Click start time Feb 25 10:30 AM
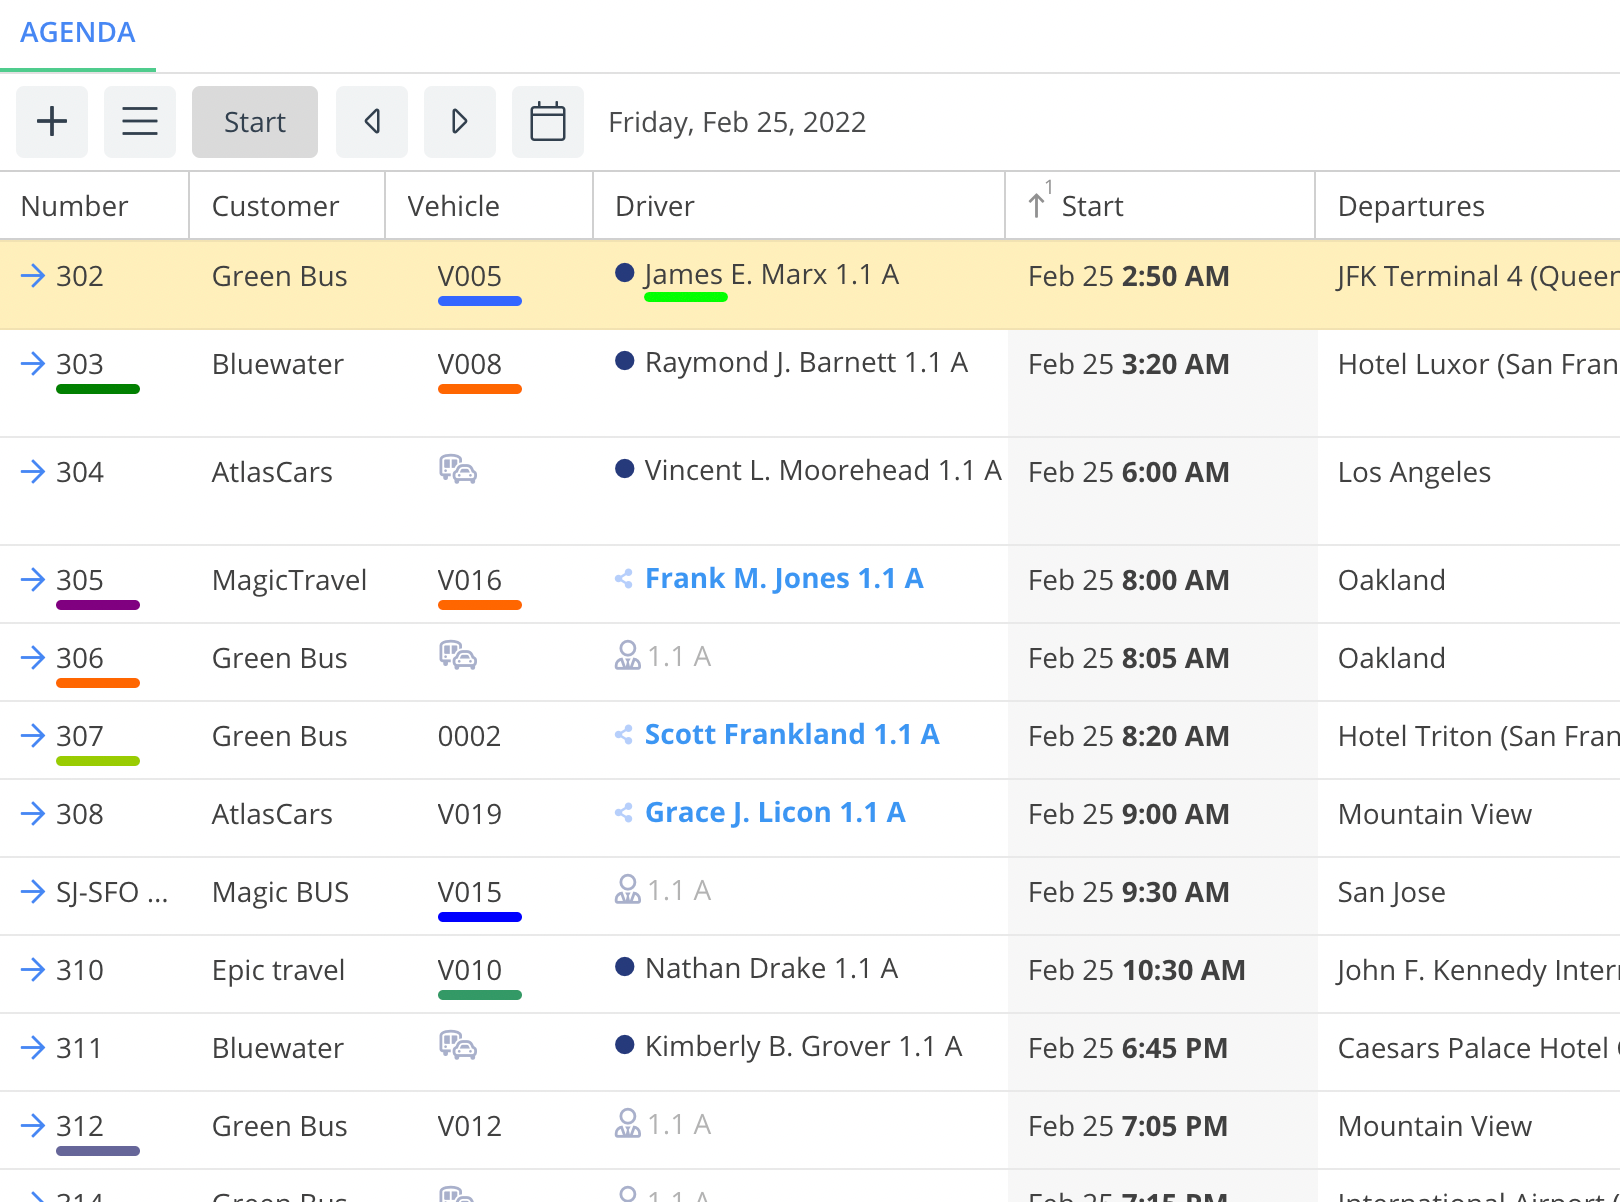This screenshot has height=1202, width=1620. click(x=1137, y=970)
